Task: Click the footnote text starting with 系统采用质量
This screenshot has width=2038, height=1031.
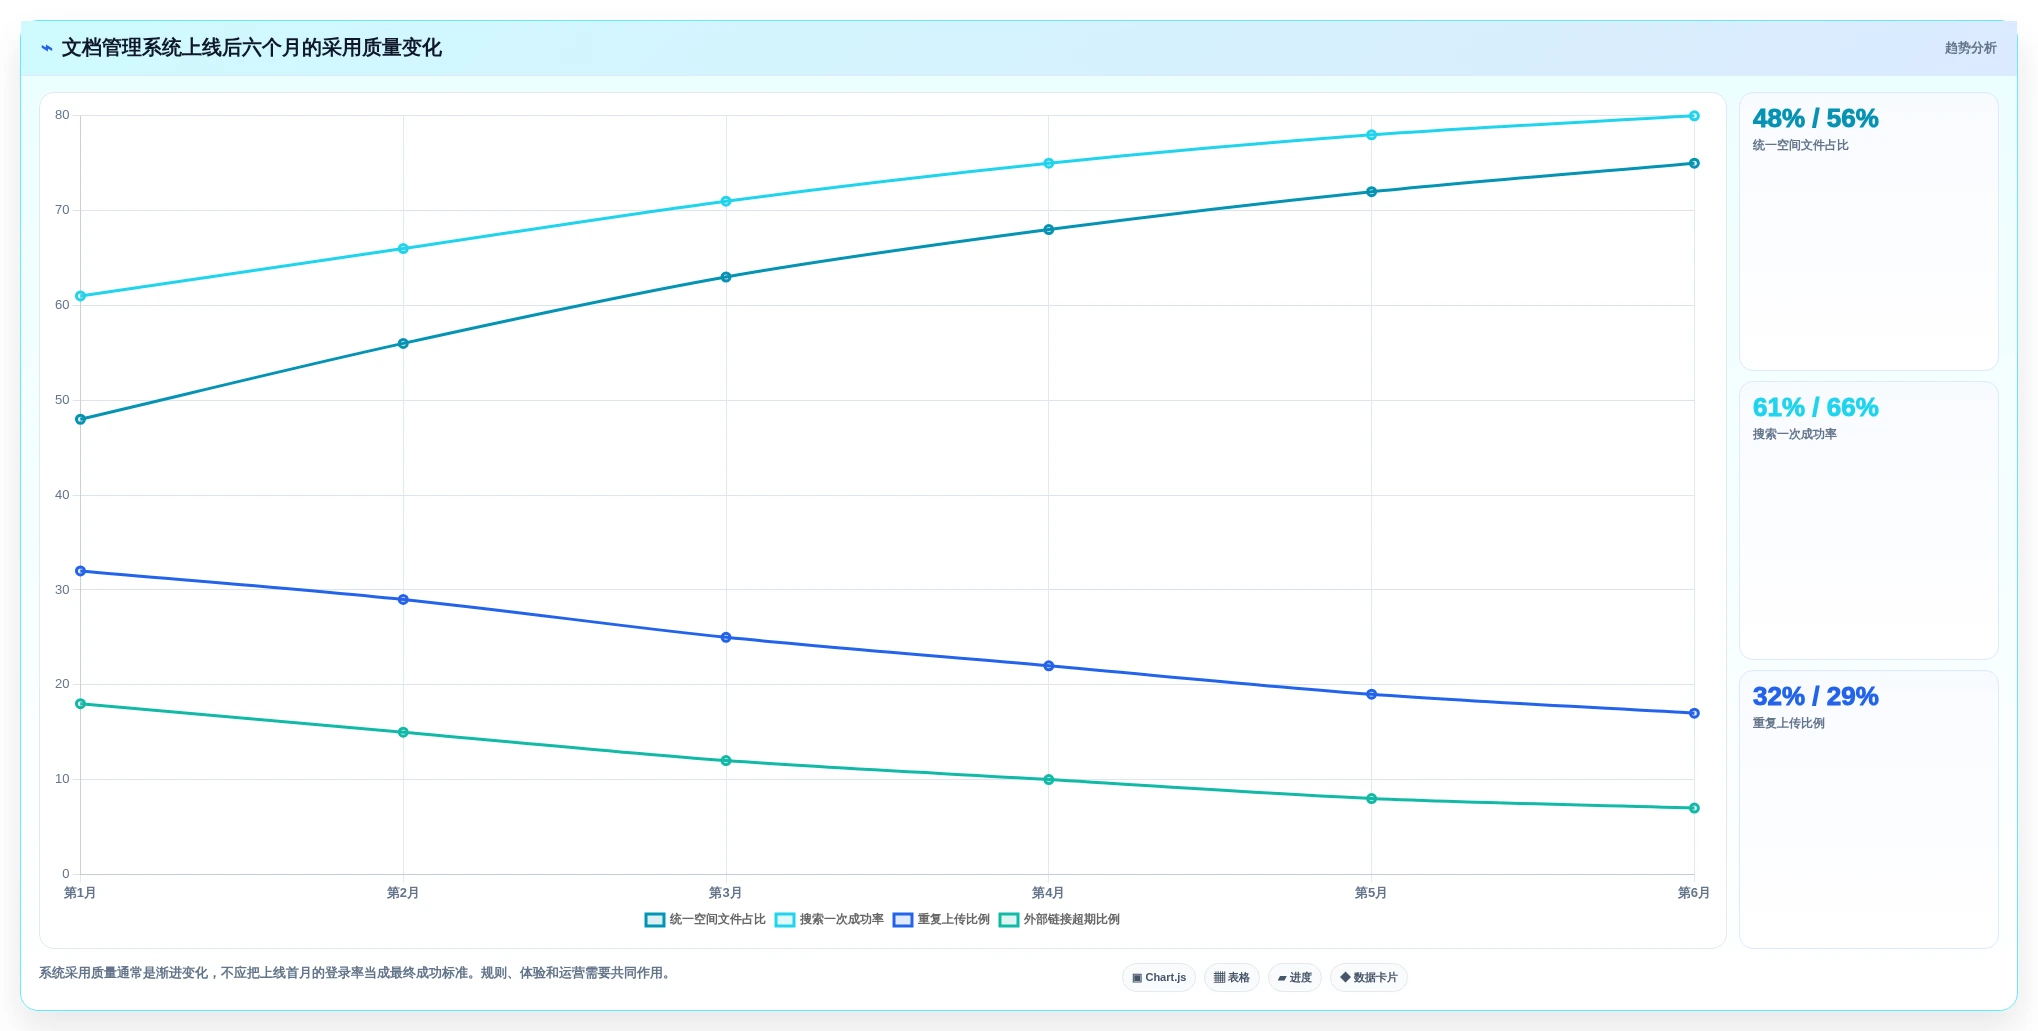Action: point(357,973)
